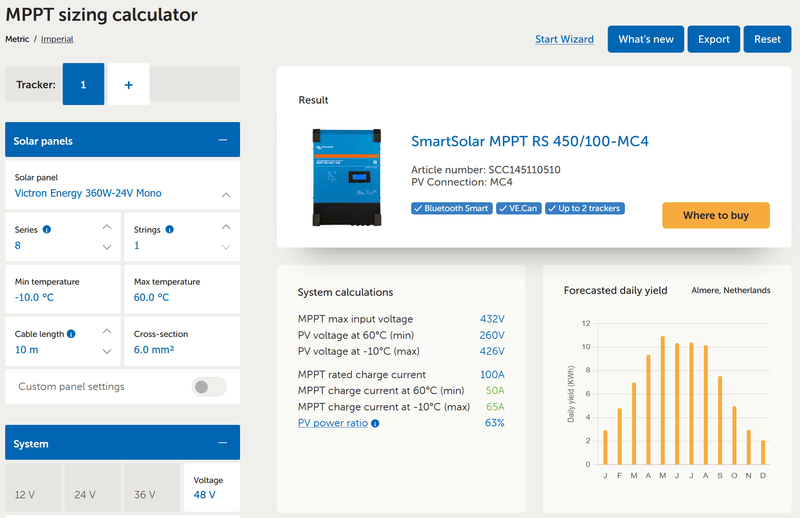Click the 63% PV power ratio value
This screenshot has height=518, width=800.
[494, 423]
